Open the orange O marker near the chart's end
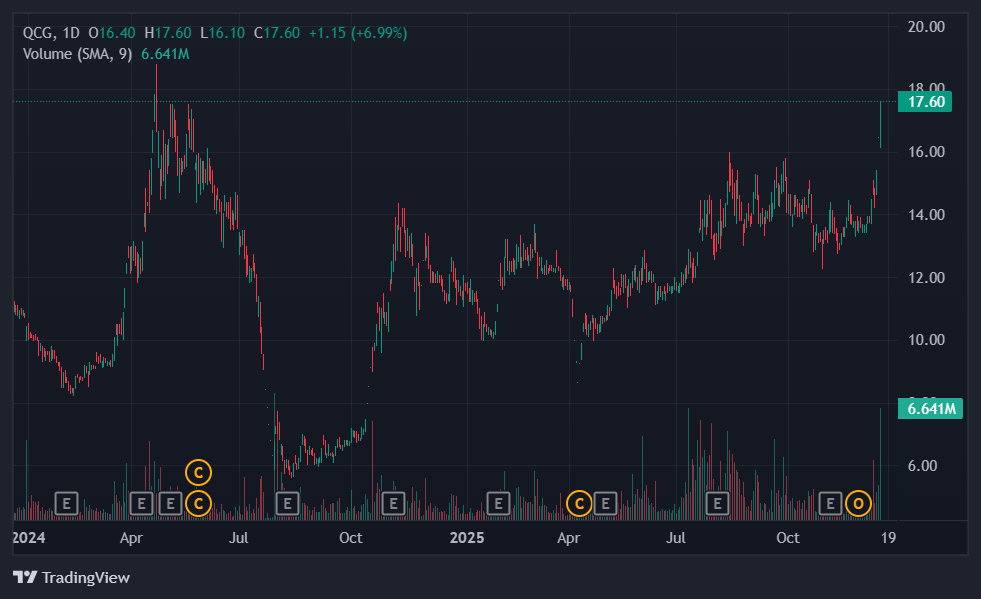Screen dimensions: 981x599 coord(857,503)
